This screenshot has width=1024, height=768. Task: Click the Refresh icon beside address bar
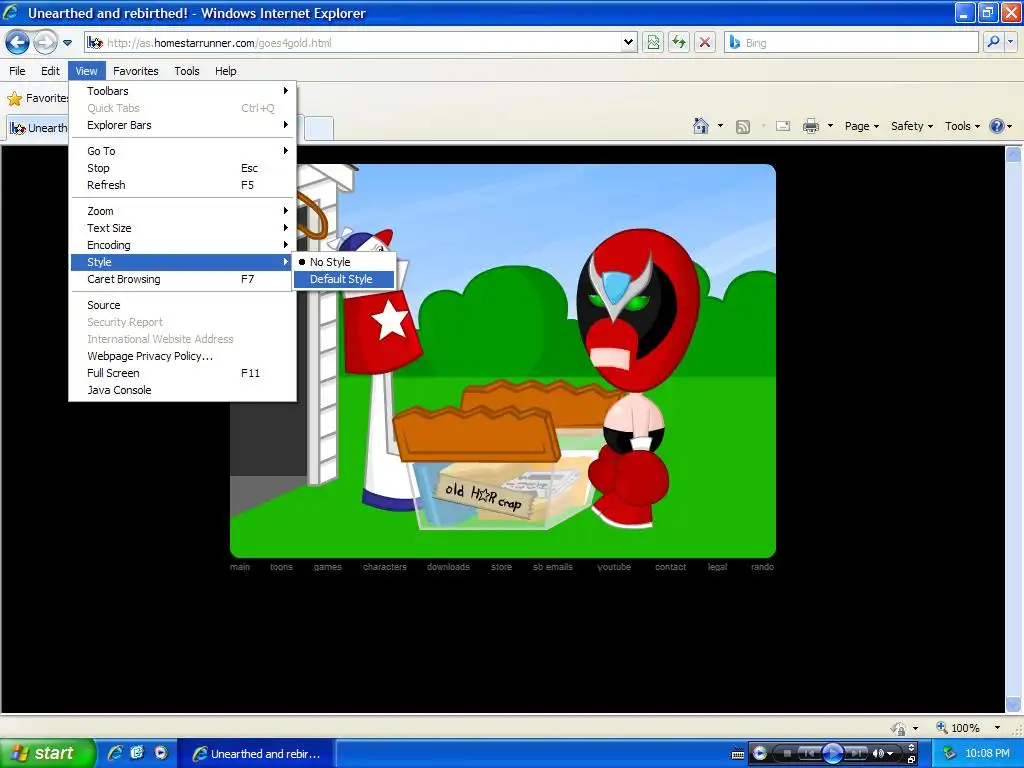coord(679,42)
